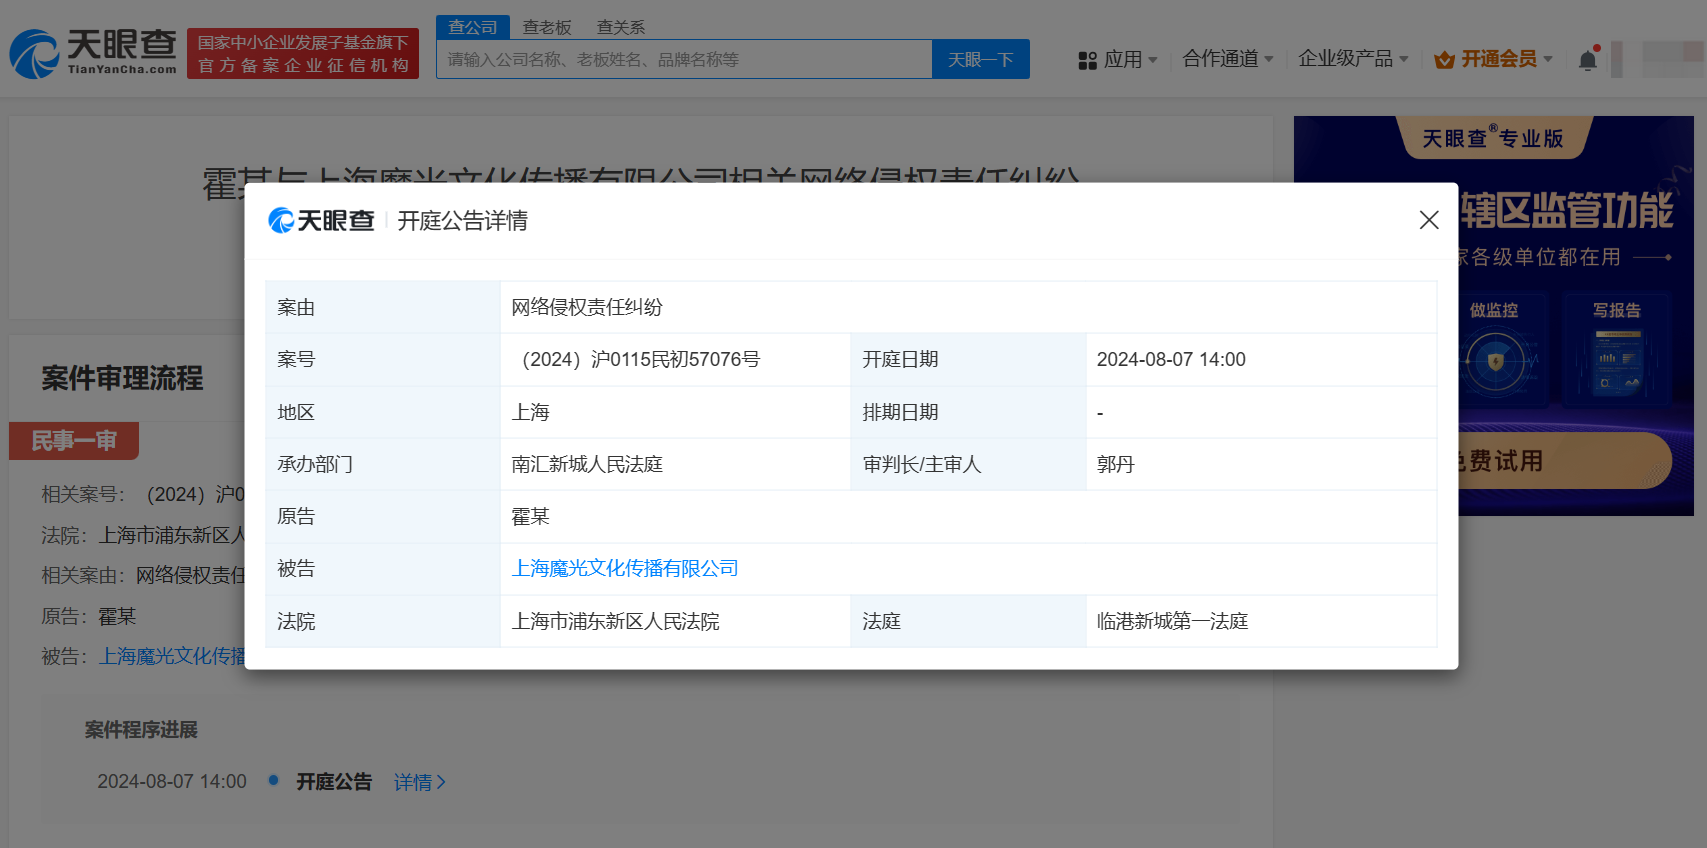
Task: Switch to the 查关系 search tab
Action: tap(621, 27)
